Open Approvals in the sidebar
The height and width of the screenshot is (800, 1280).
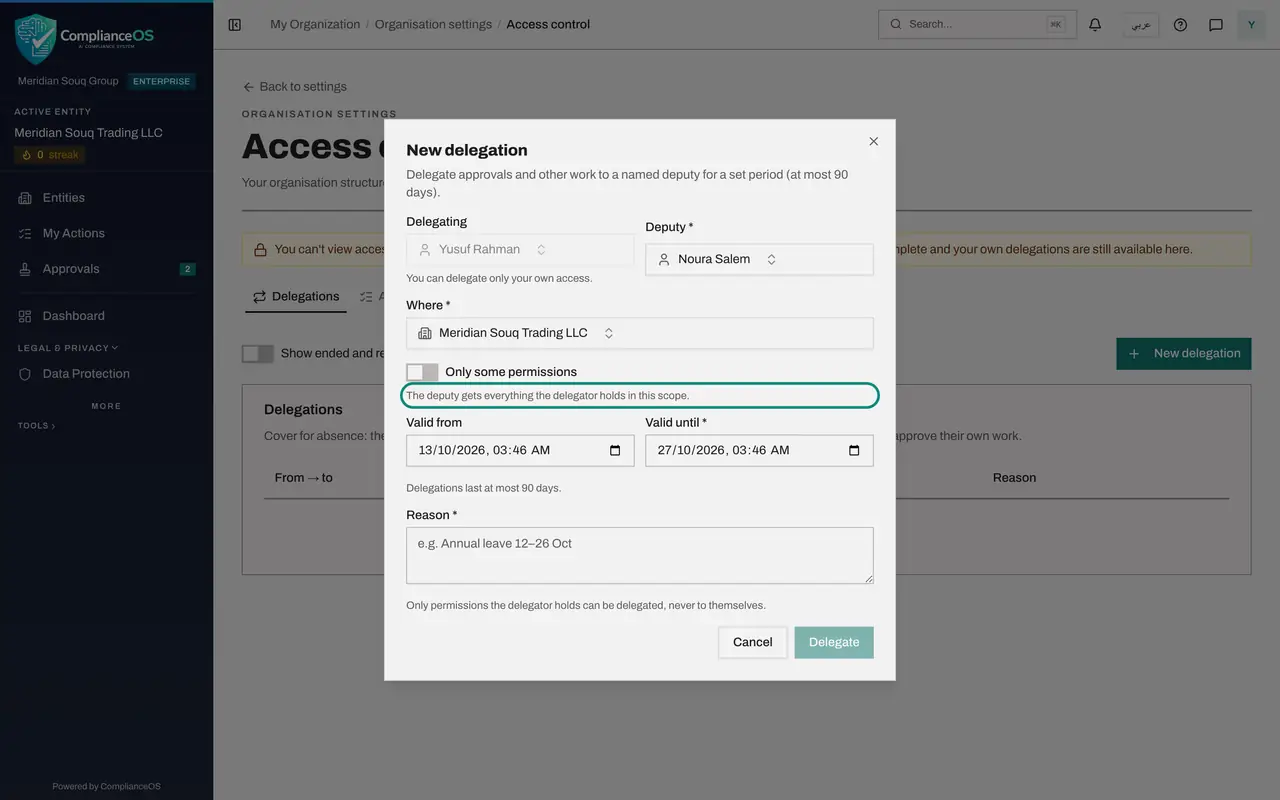106,269
